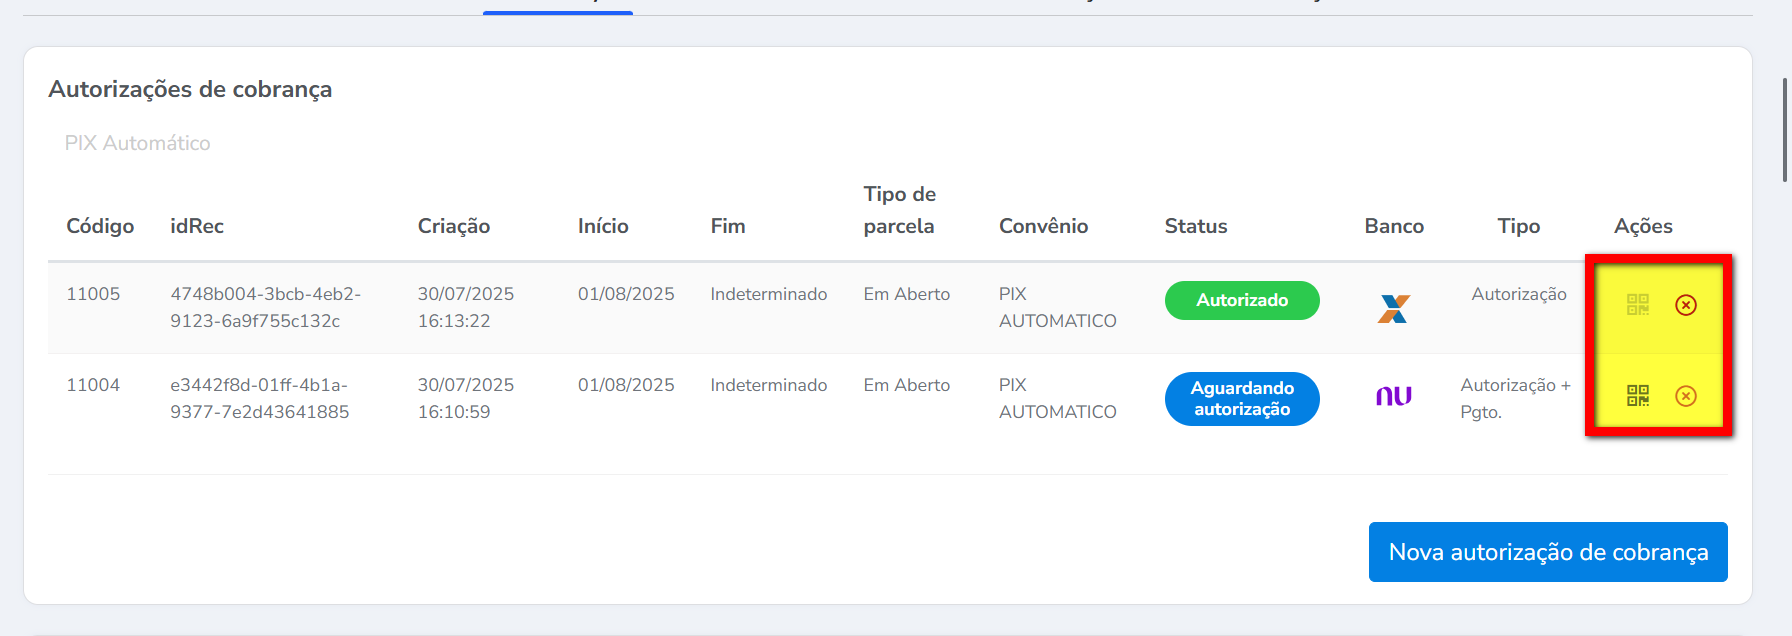This screenshot has height=636, width=1792.
Task: Click the Código column header
Action: pos(100,226)
